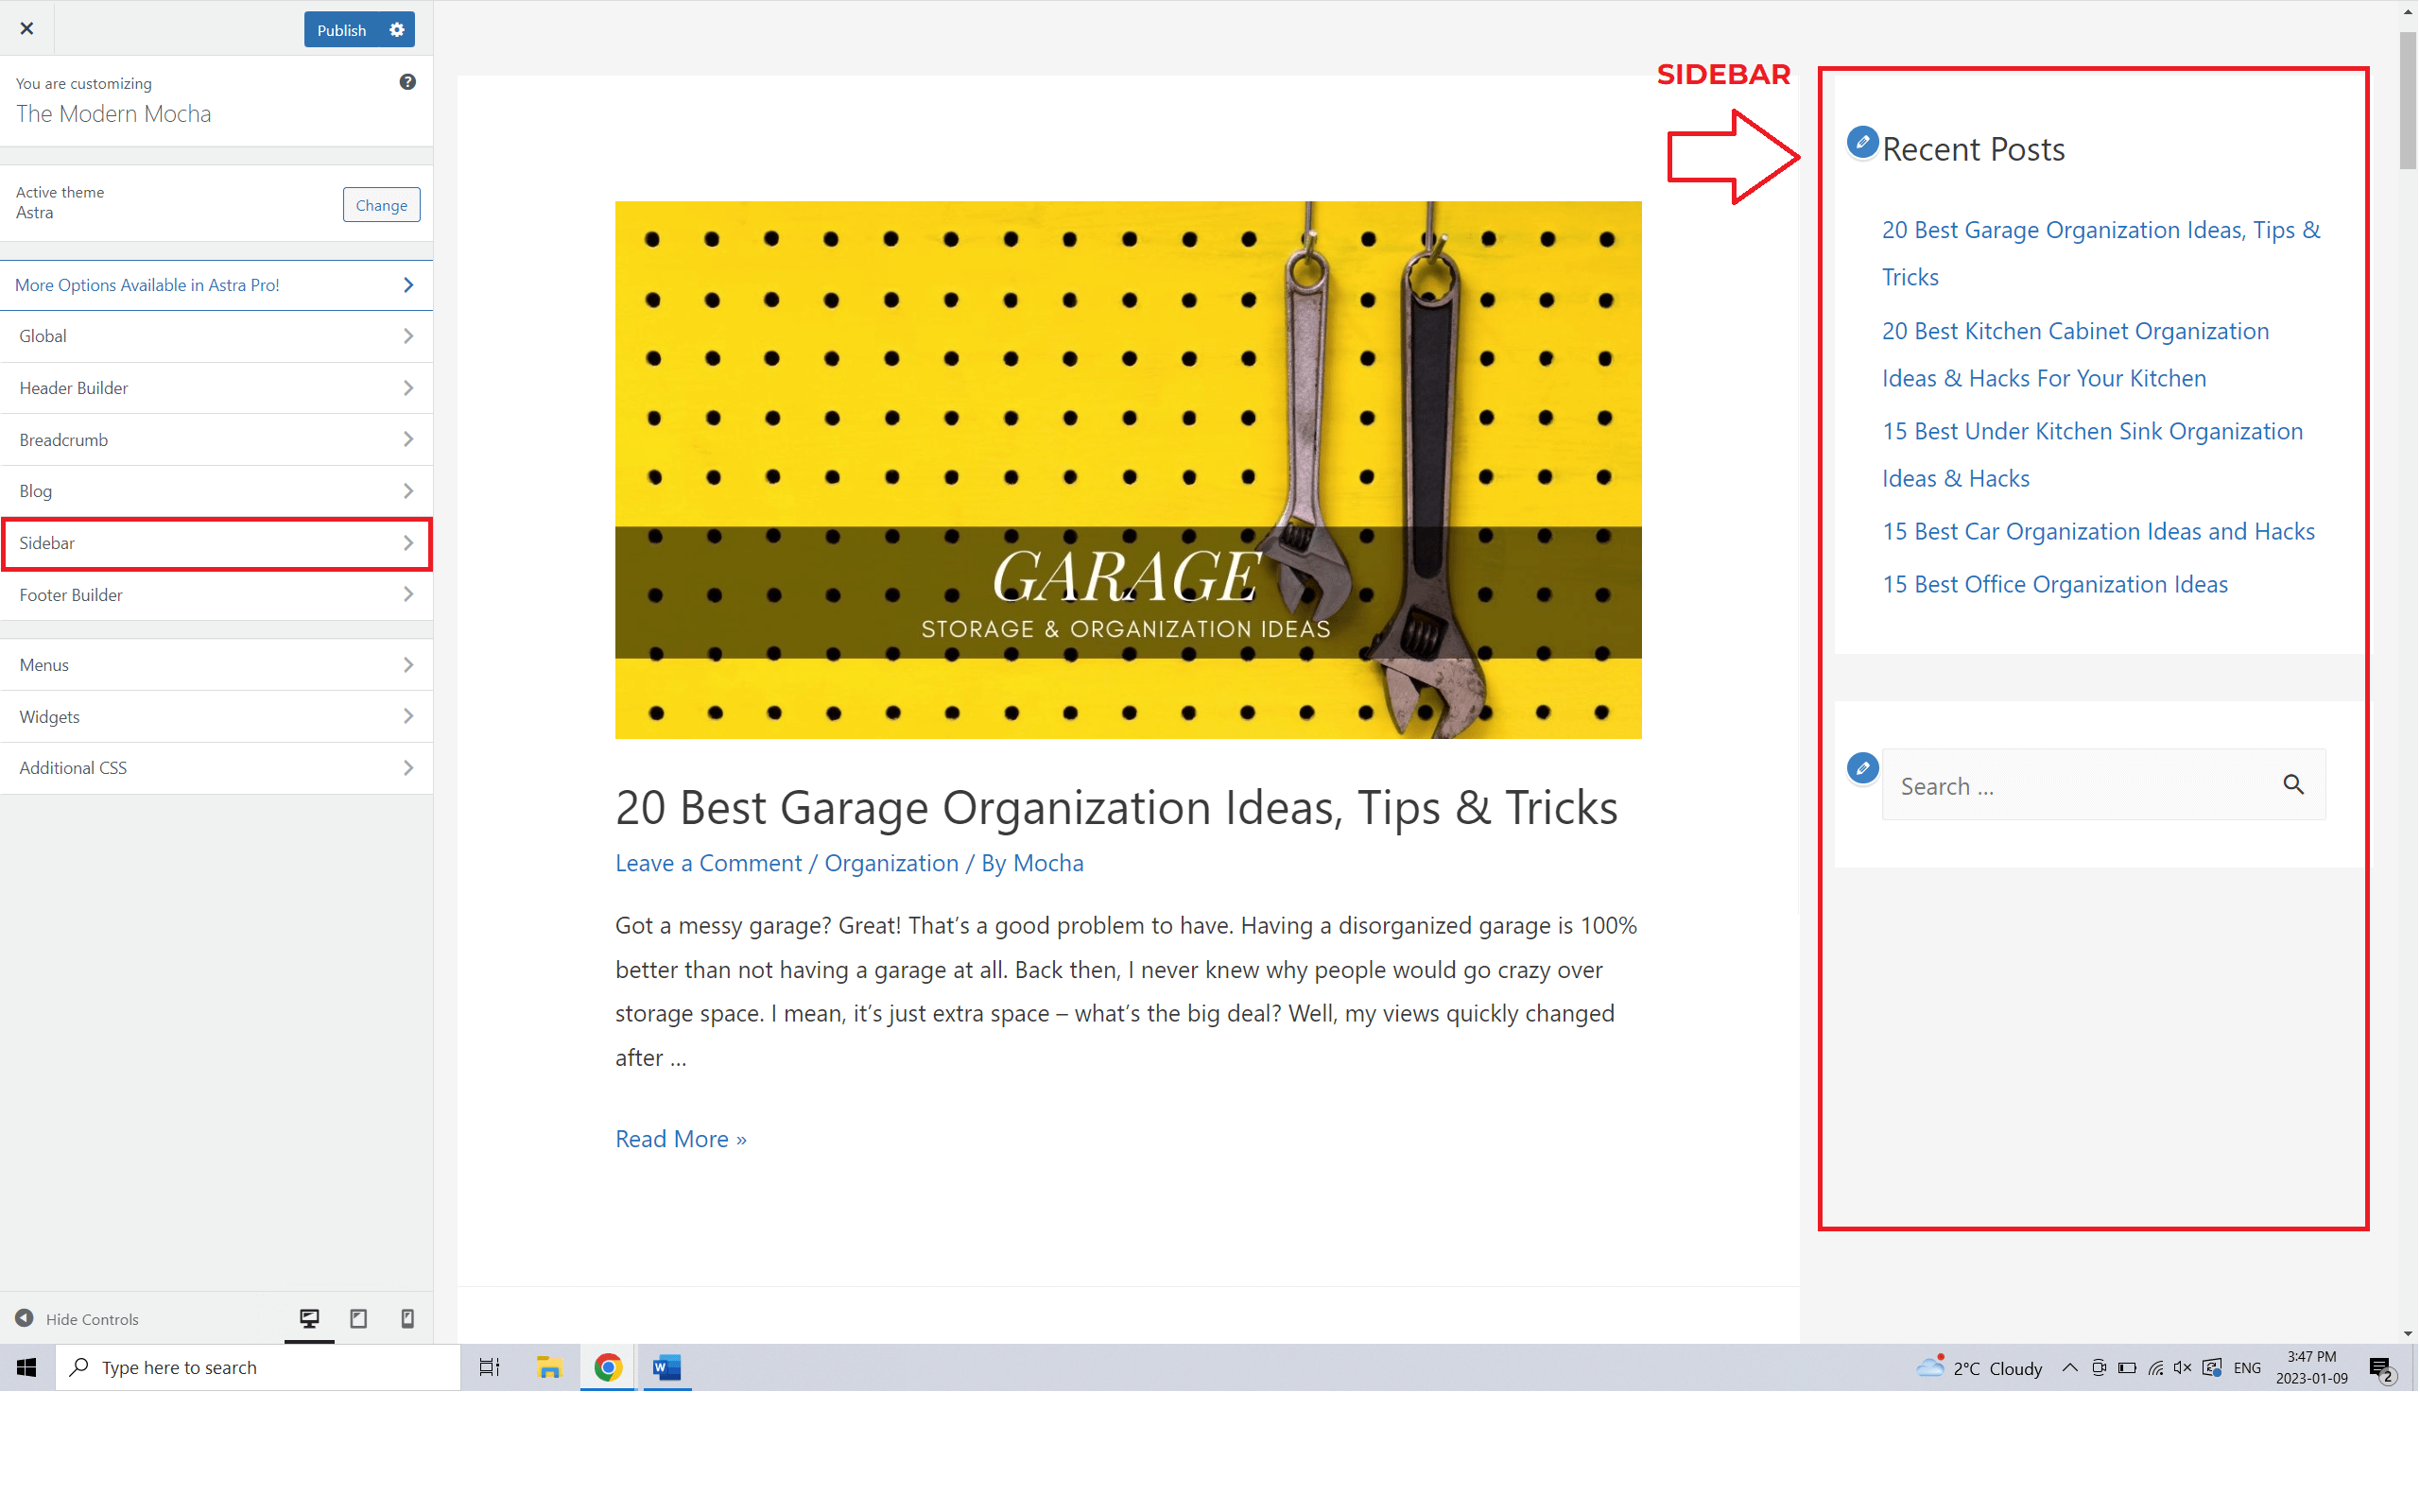Open the Blog settings panel

click(x=216, y=491)
